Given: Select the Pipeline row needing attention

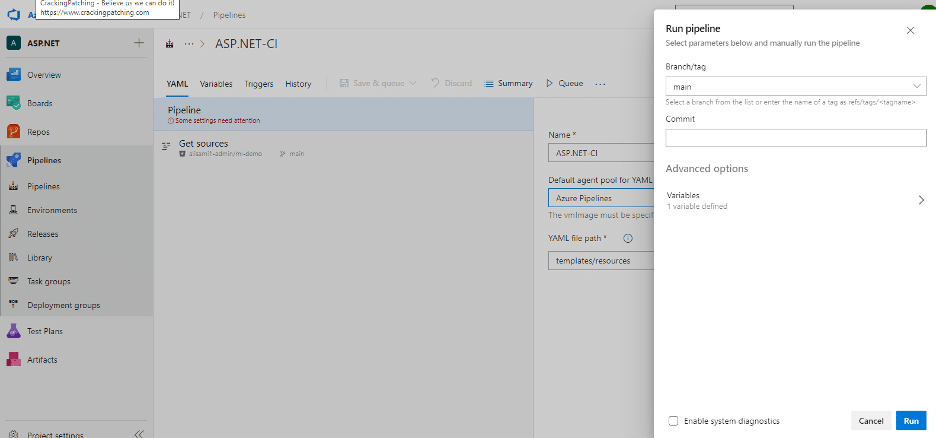Looking at the screenshot, I should click(x=343, y=115).
